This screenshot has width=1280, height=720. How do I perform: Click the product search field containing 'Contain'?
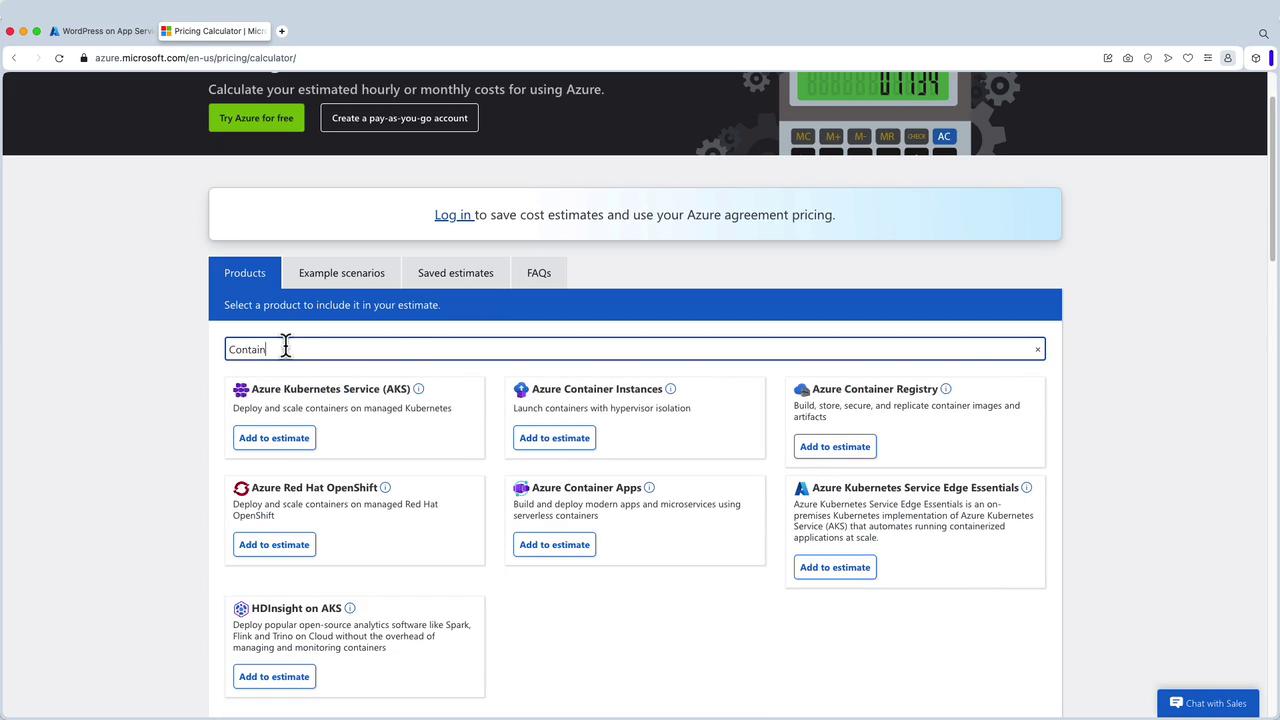coord(635,349)
